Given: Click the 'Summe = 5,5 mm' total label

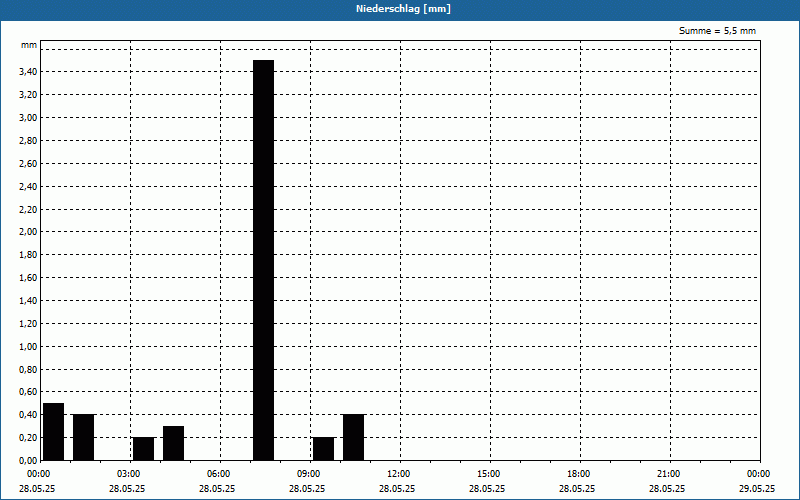Looking at the screenshot, I should click(x=717, y=31).
